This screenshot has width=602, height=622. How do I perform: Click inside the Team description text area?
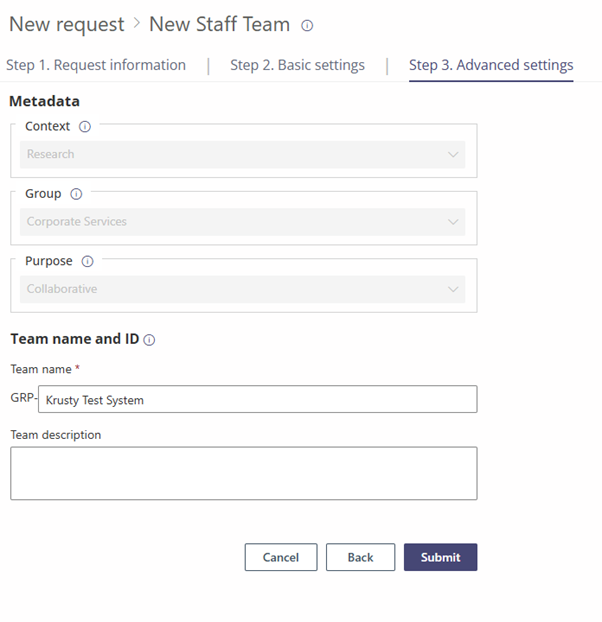click(x=243, y=473)
